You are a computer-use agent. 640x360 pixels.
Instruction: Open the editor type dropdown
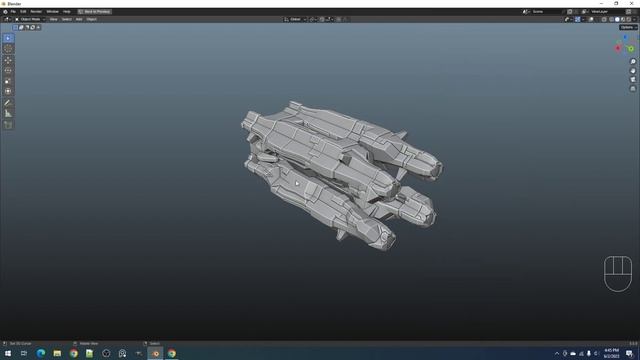7,19
